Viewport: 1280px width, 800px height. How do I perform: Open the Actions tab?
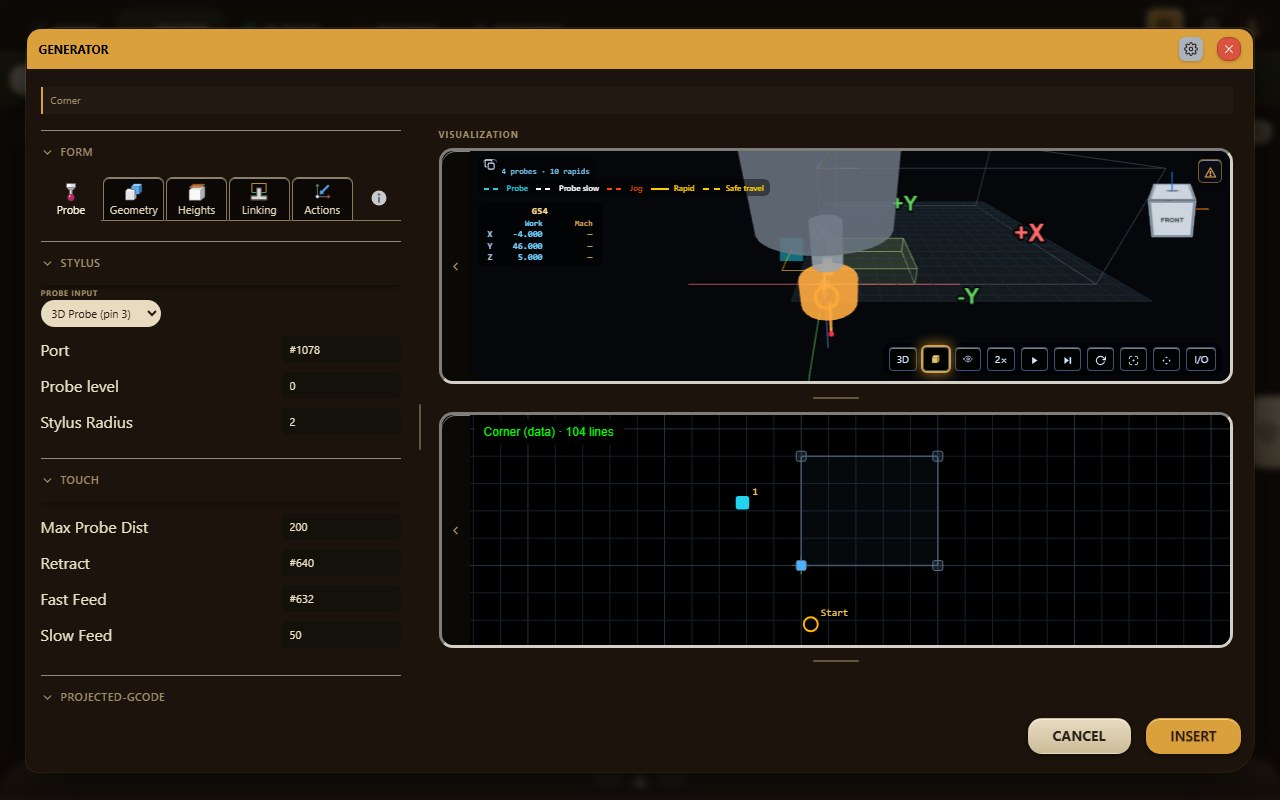tap(322, 198)
